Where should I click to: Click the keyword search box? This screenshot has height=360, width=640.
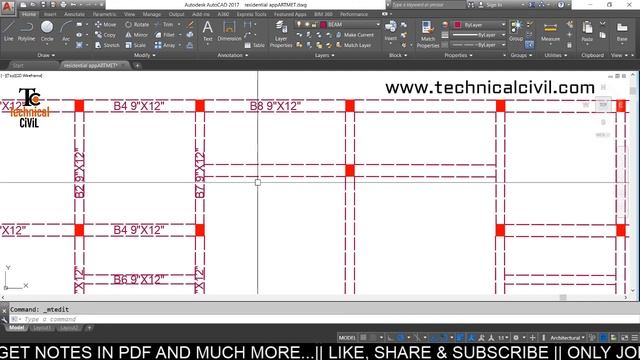[x=427, y=5]
